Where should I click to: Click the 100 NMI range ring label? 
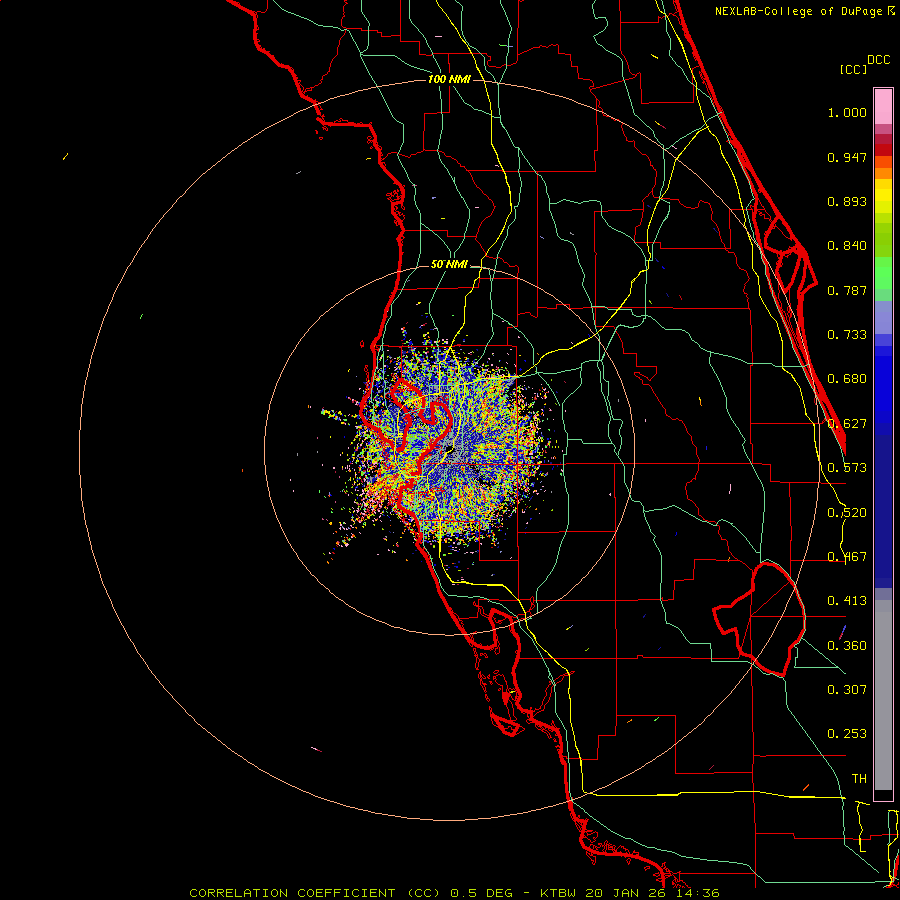pos(449,79)
